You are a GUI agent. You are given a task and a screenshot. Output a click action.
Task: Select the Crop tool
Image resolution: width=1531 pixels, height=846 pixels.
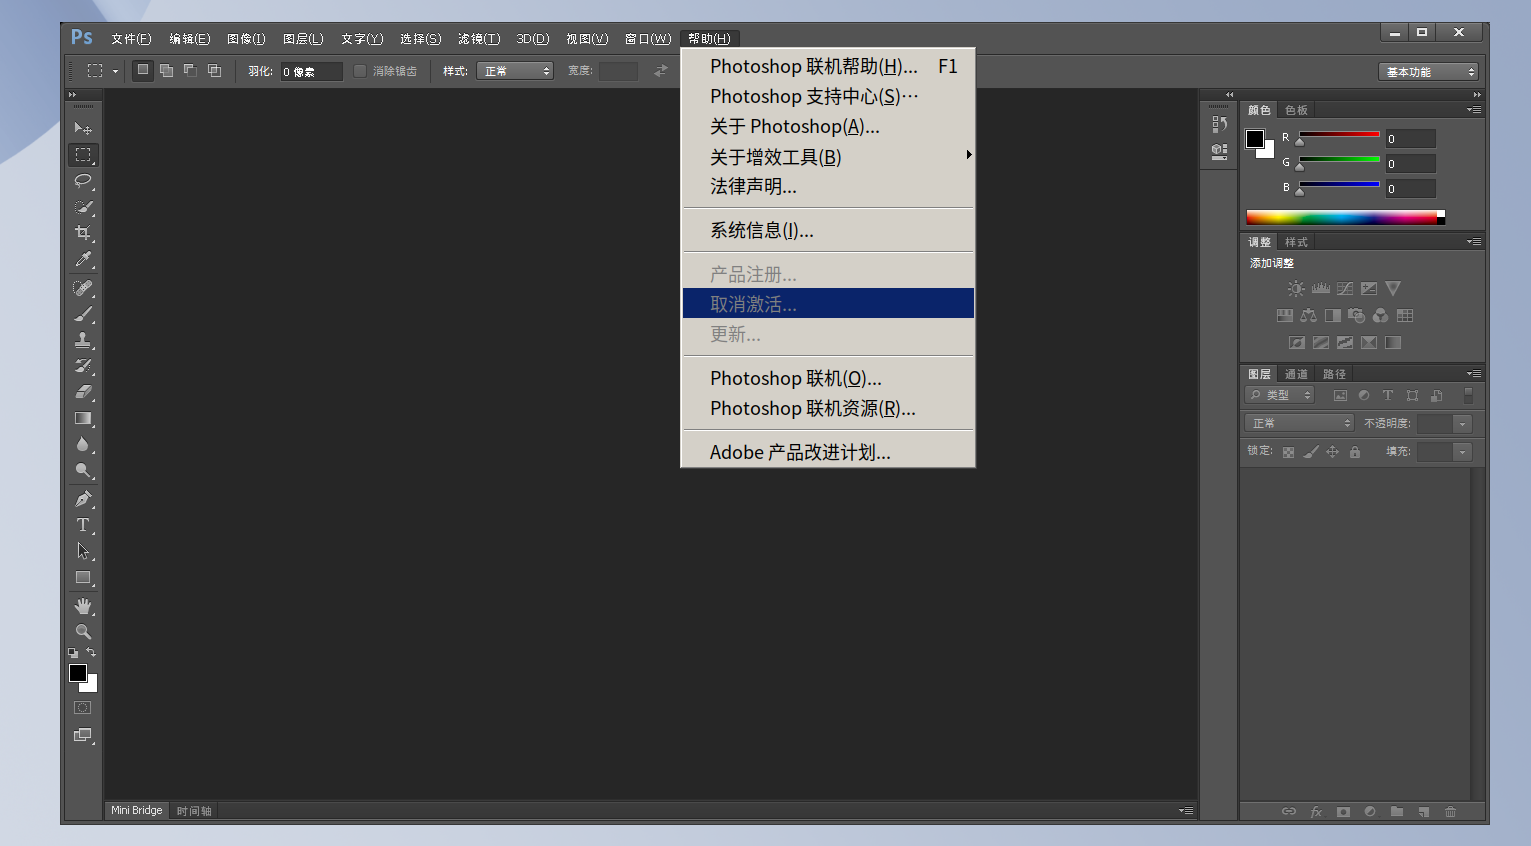coord(83,233)
